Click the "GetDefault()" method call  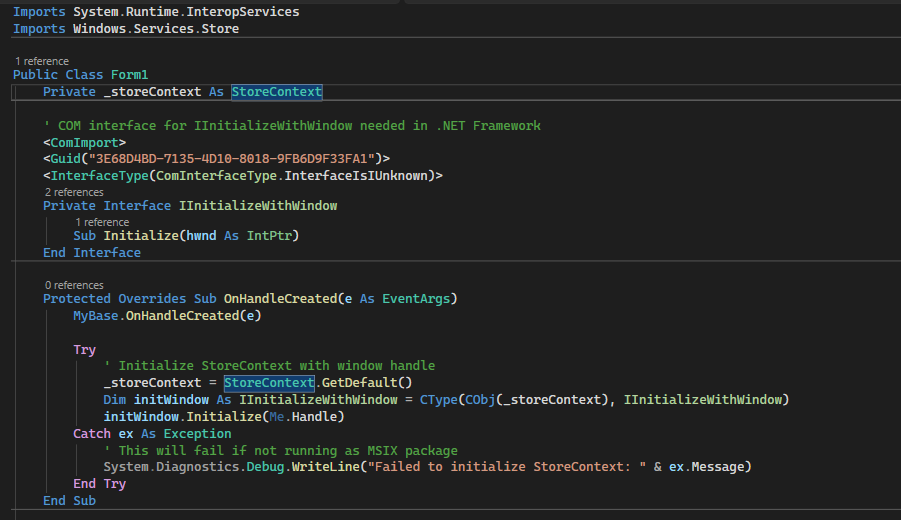click(x=367, y=383)
